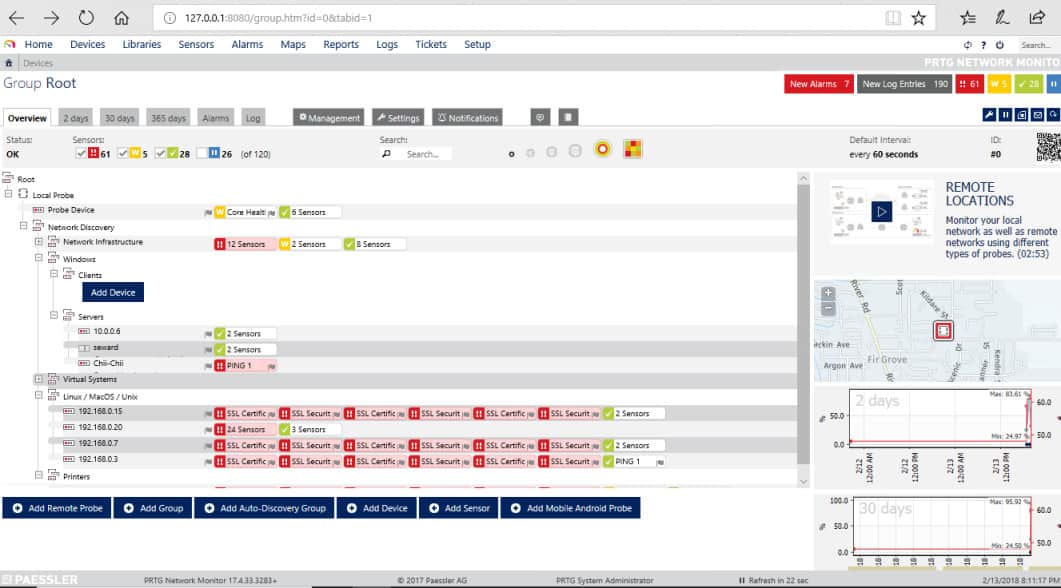Click the magnifier icon beside Search
Image resolution: width=1061 pixels, height=588 pixels.
click(386, 154)
